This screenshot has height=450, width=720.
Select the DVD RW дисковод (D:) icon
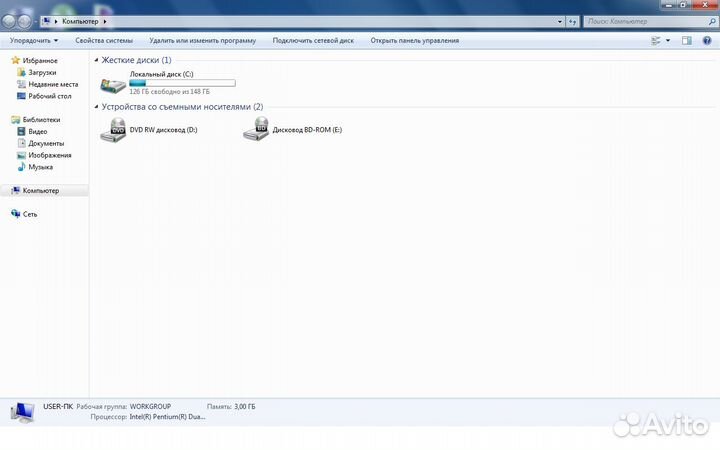pyautogui.click(x=113, y=130)
